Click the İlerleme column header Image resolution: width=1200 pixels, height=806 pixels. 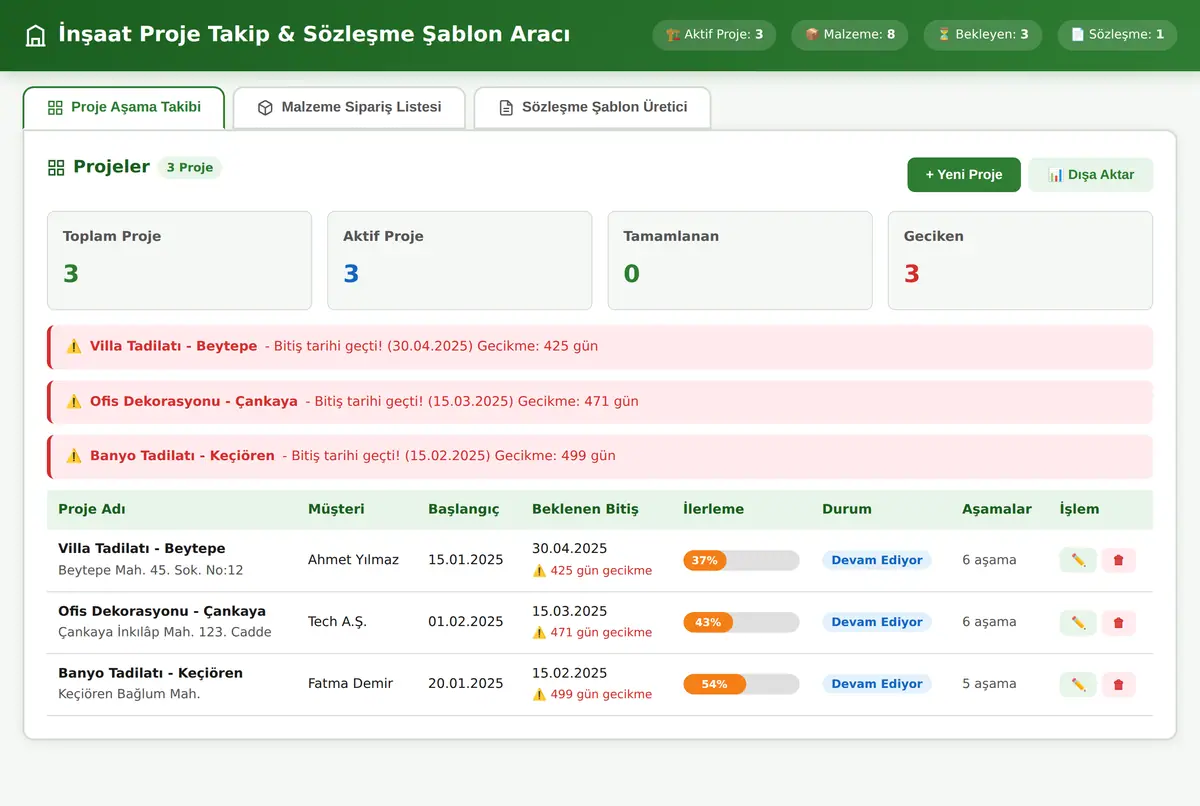tap(713, 509)
